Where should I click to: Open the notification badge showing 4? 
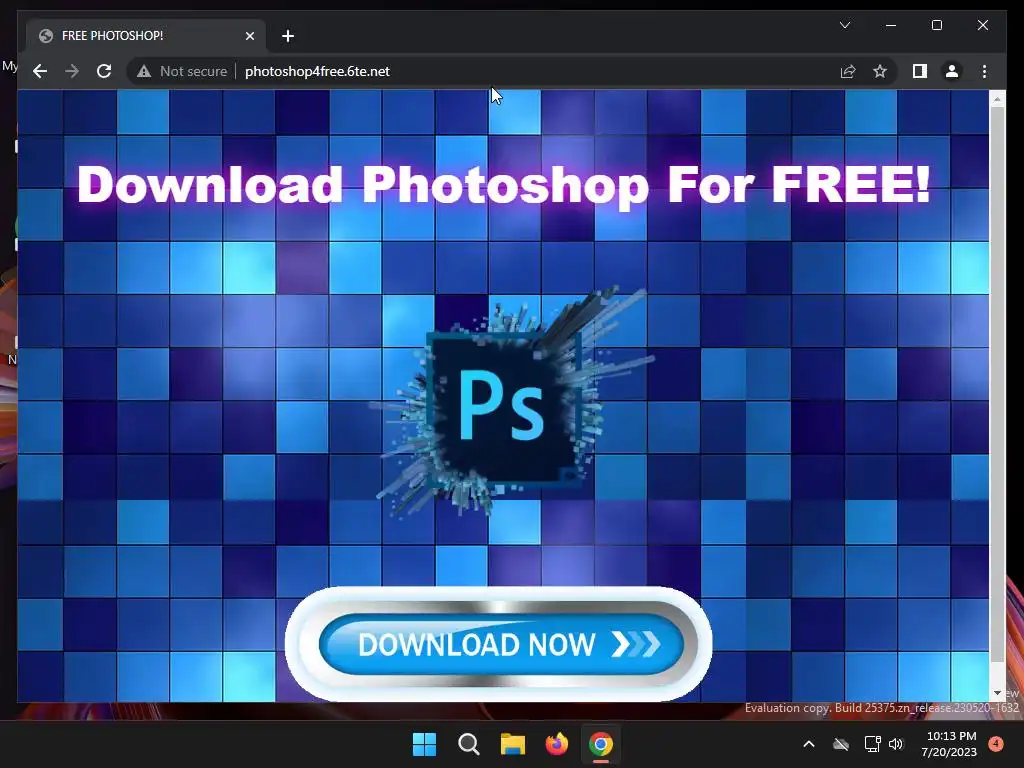coord(996,744)
